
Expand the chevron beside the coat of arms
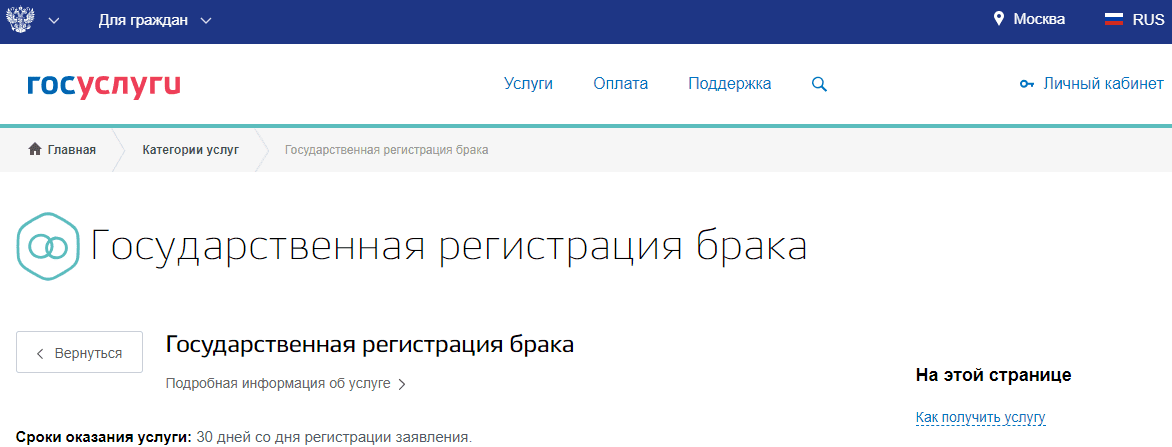pos(54,20)
